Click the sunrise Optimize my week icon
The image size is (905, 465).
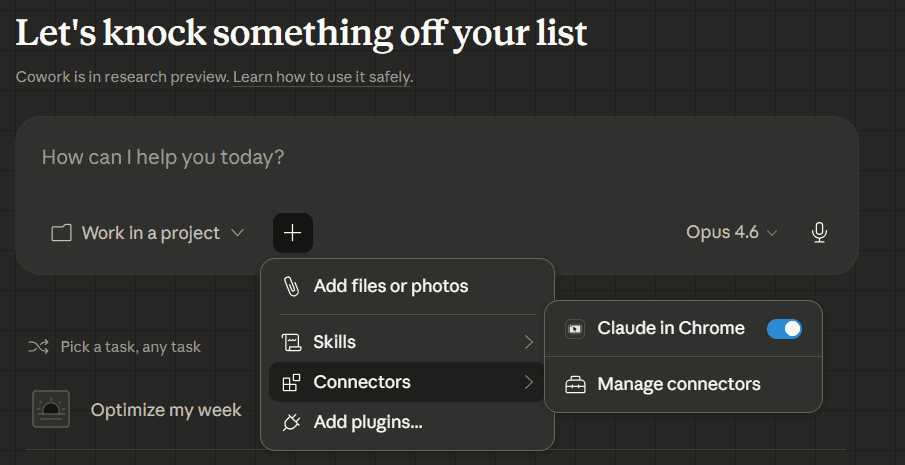pyautogui.click(x=51, y=409)
